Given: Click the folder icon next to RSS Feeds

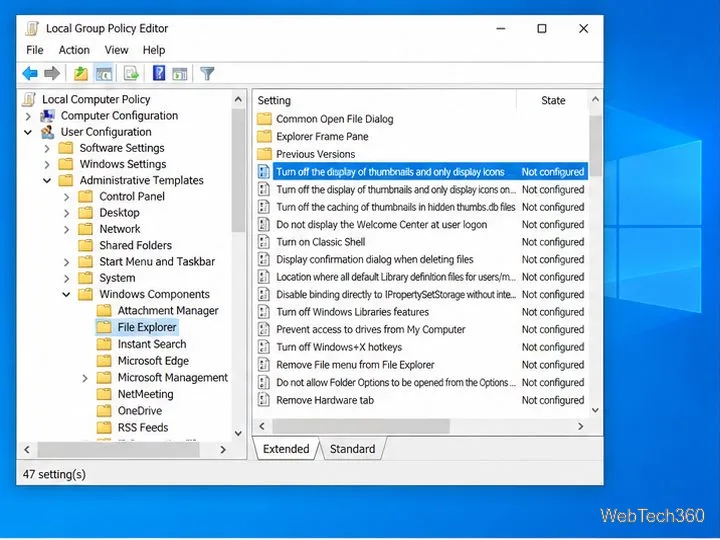Looking at the screenshot, I should (x=104, y=428).
